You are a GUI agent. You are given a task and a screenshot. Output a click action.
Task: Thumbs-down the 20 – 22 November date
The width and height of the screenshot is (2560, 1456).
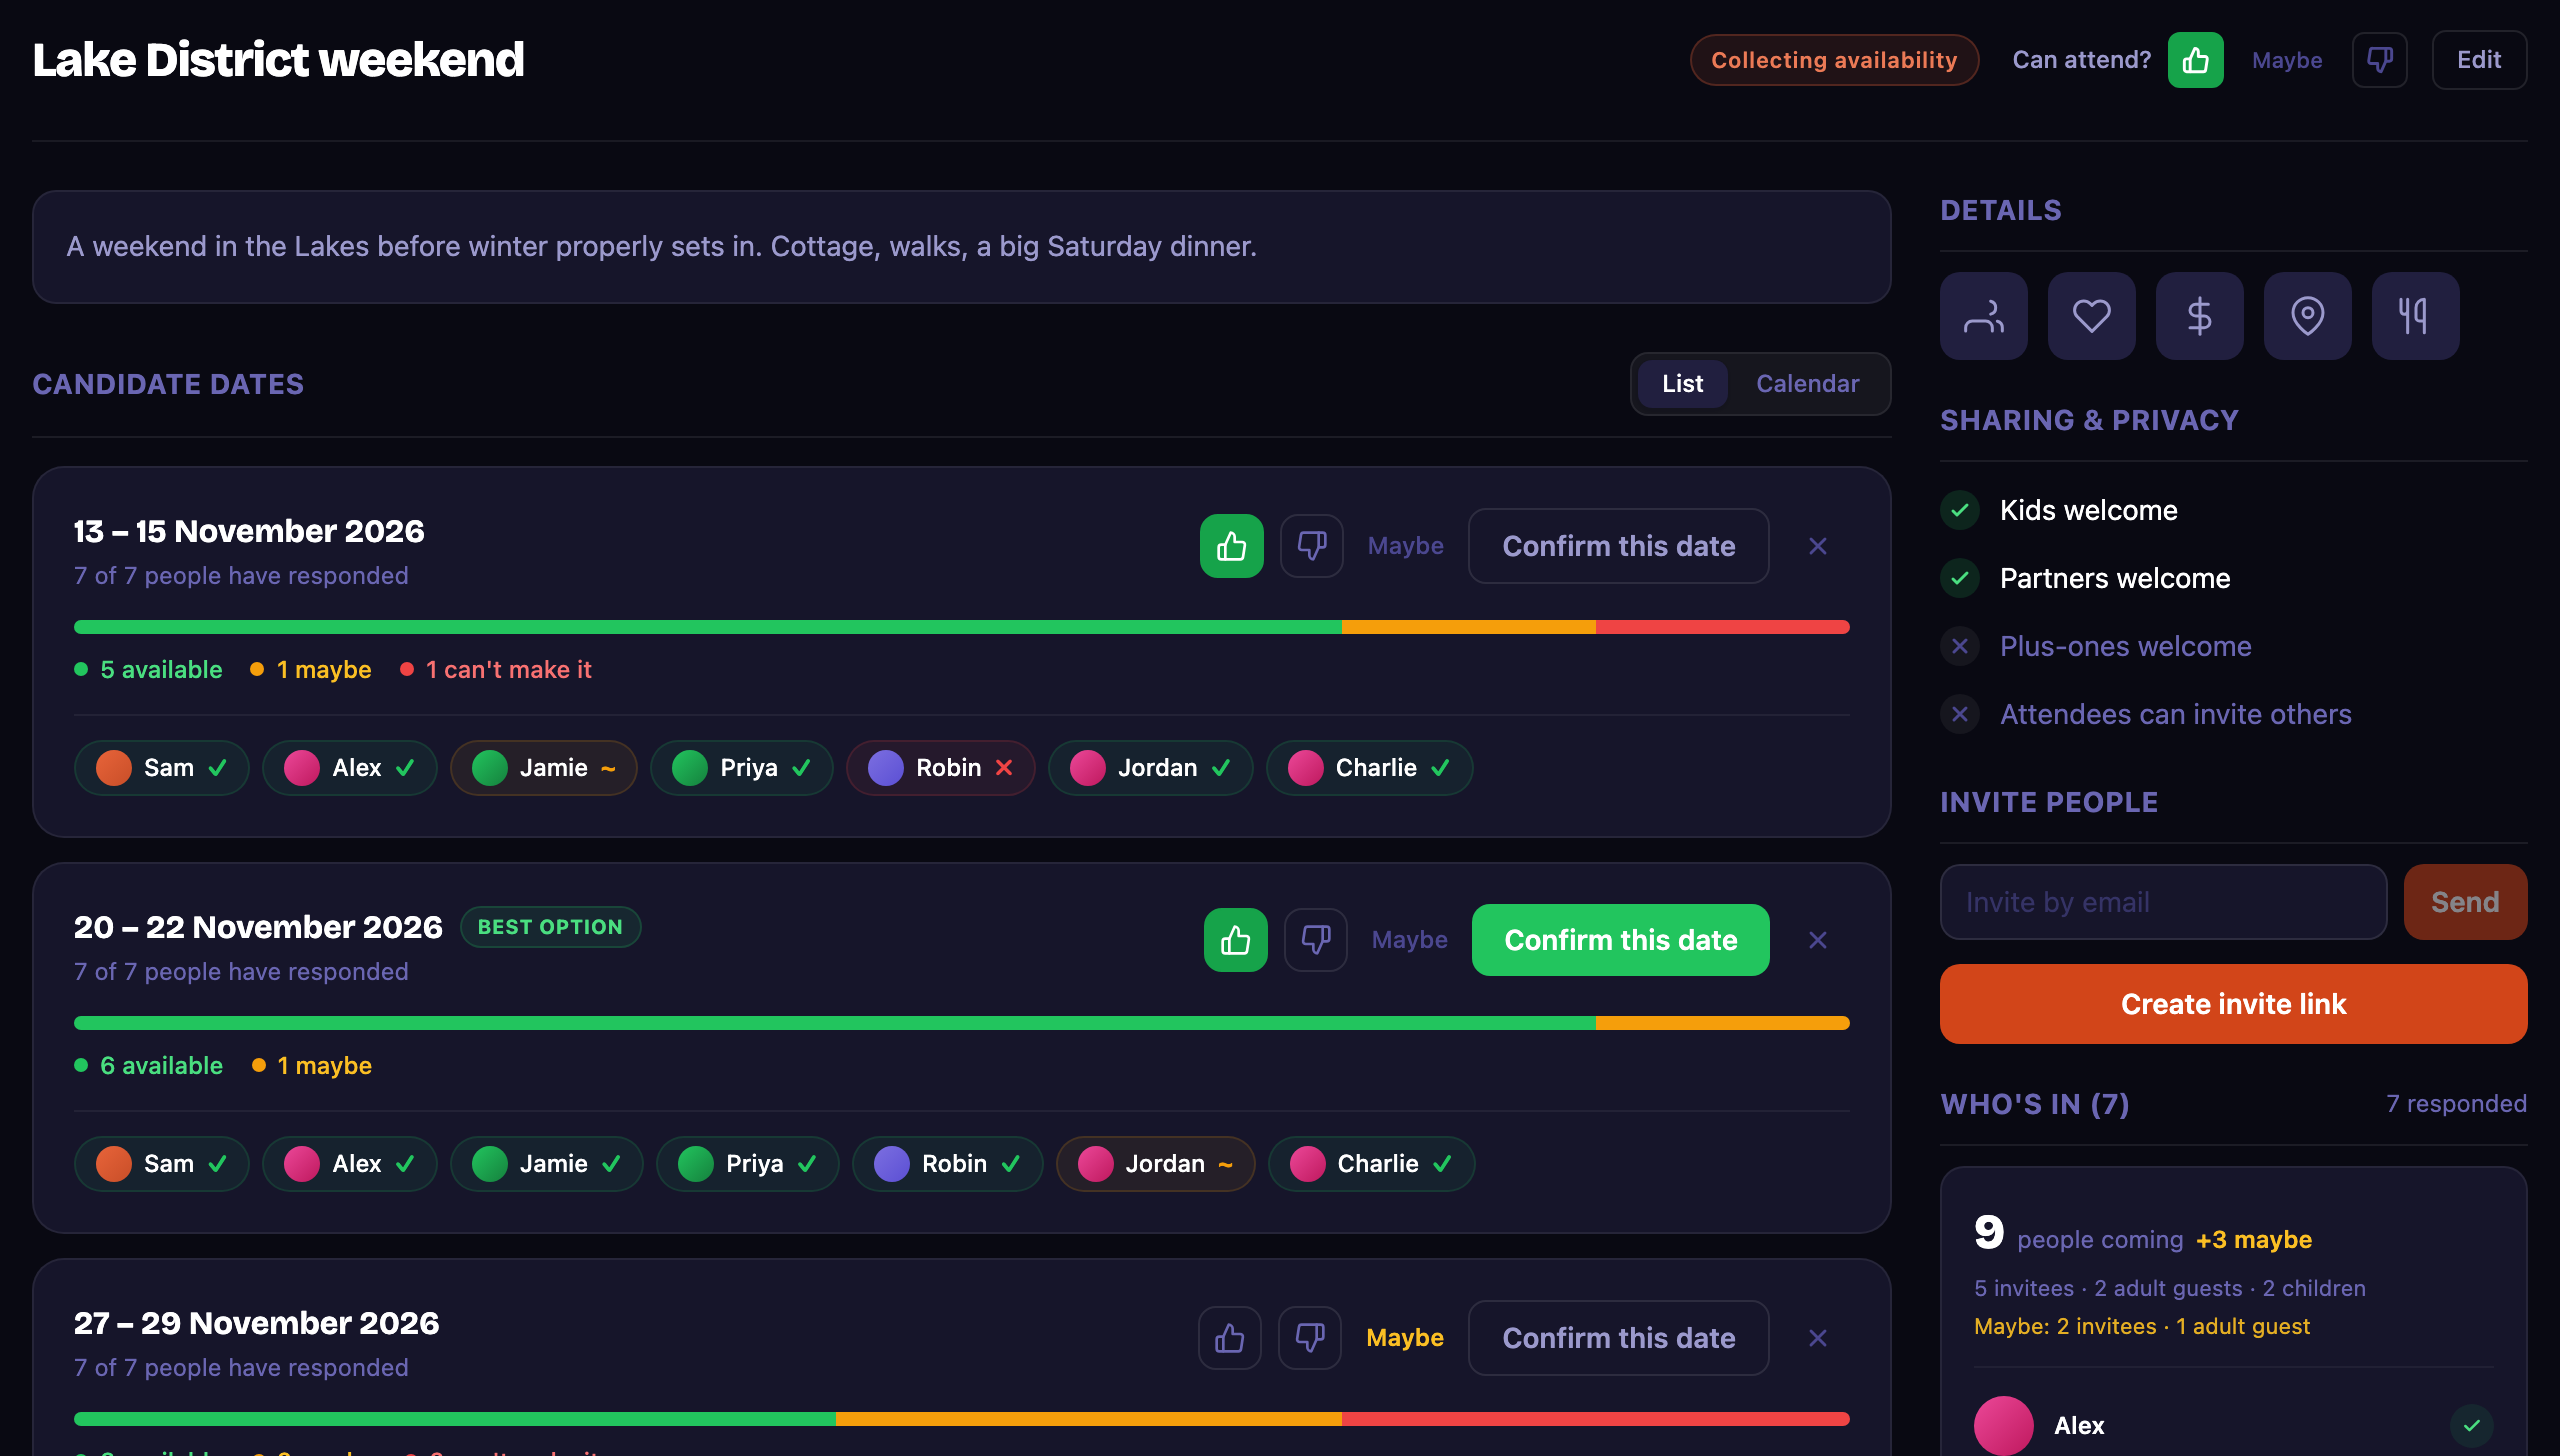coord(1315,940)
